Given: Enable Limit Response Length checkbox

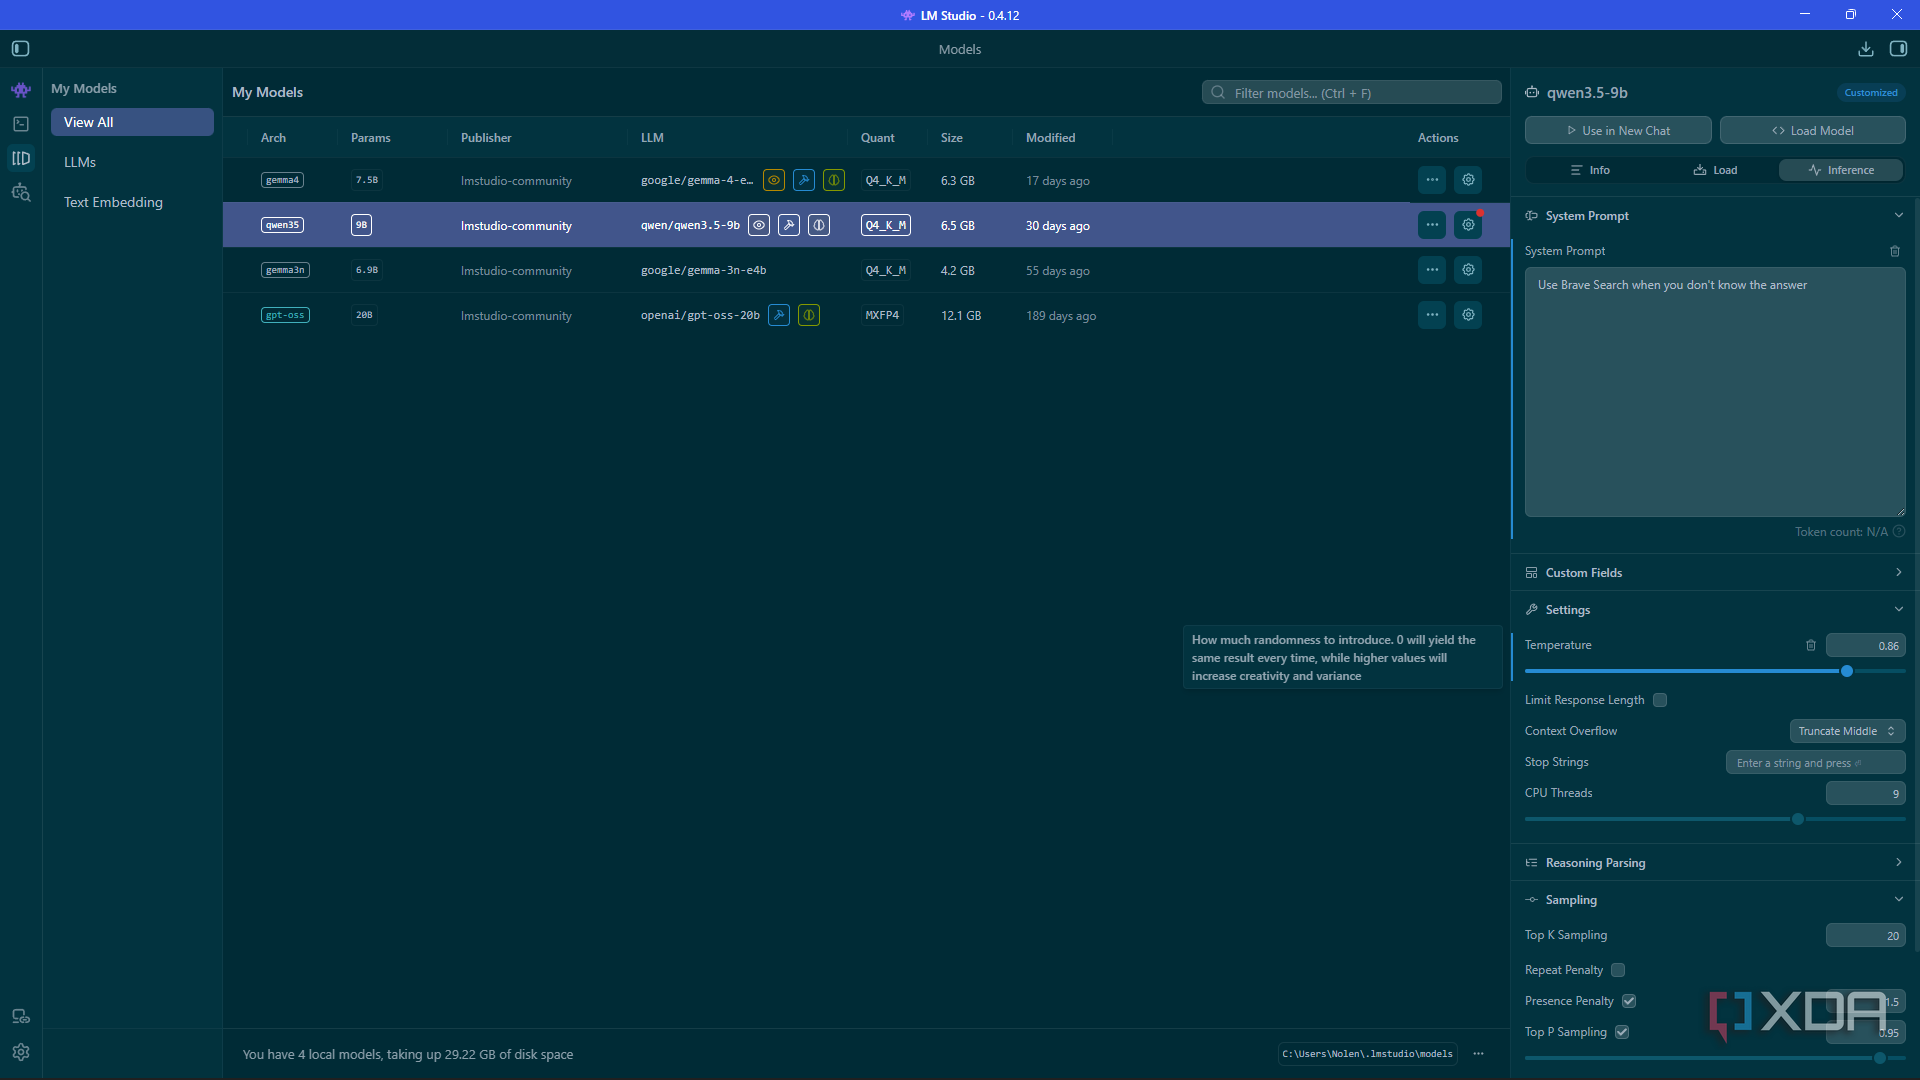Looking at the screenshot, I should click(1660, 700).
